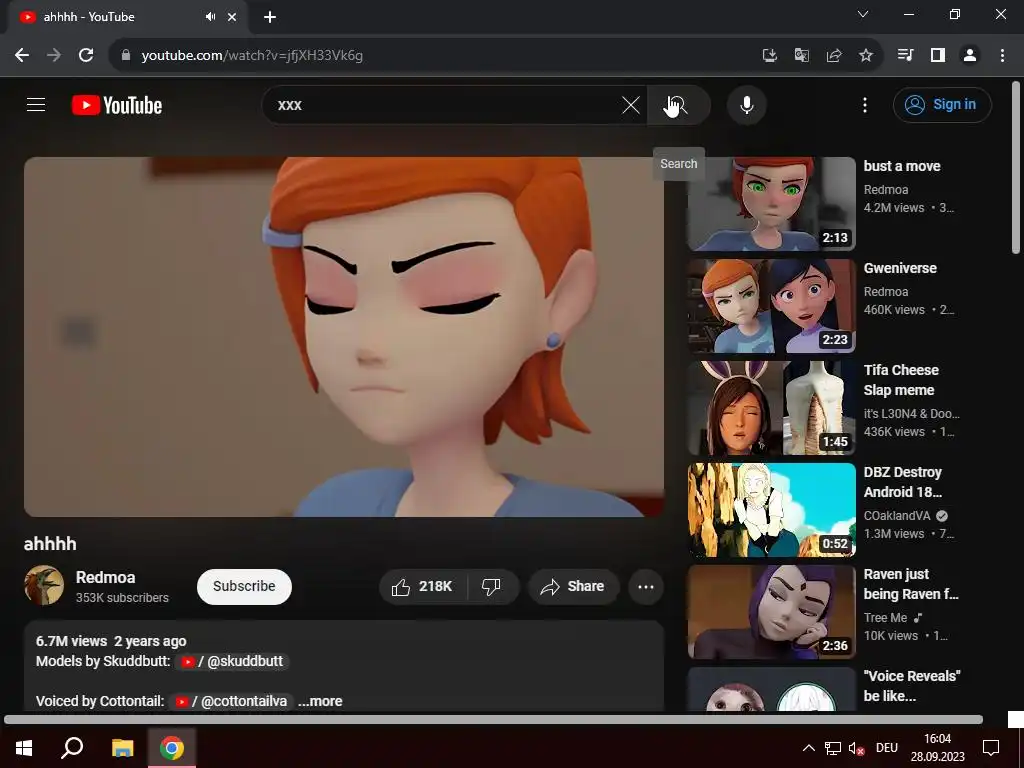This screenshot has width=1024, height=768.
Task: Click the Chrome taskbar icon
Action: [x=172, y=748]
